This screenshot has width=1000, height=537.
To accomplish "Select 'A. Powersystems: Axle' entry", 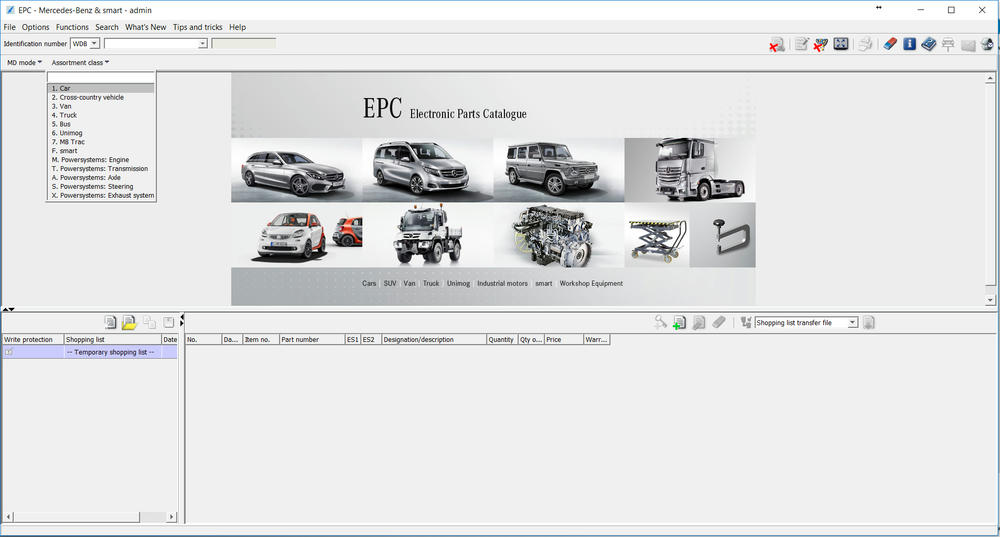I will pyautogui.click(x=101, y=178).
